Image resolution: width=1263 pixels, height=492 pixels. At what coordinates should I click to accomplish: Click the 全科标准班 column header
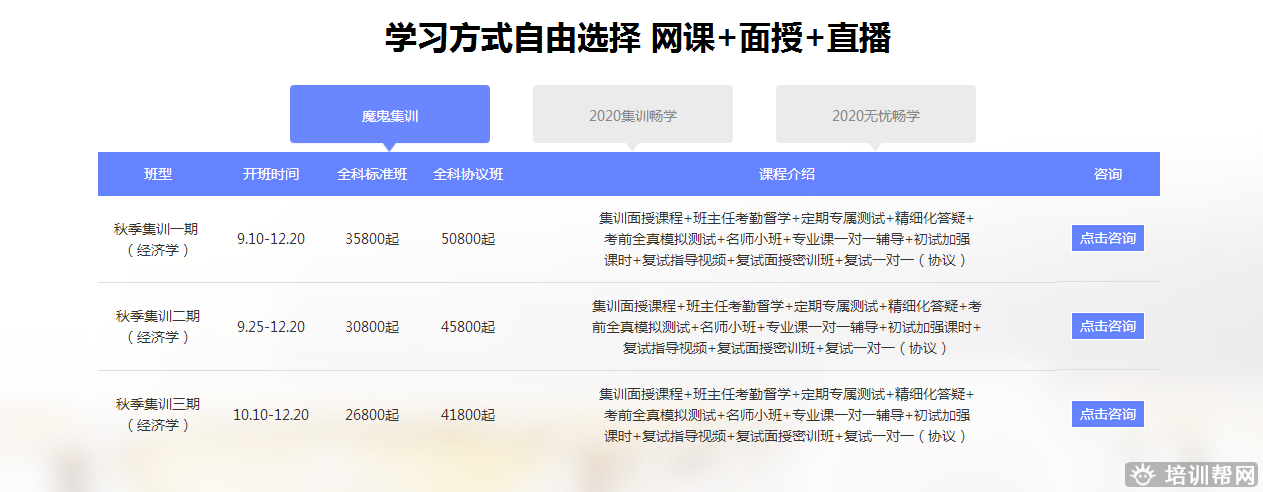point(372,174)
